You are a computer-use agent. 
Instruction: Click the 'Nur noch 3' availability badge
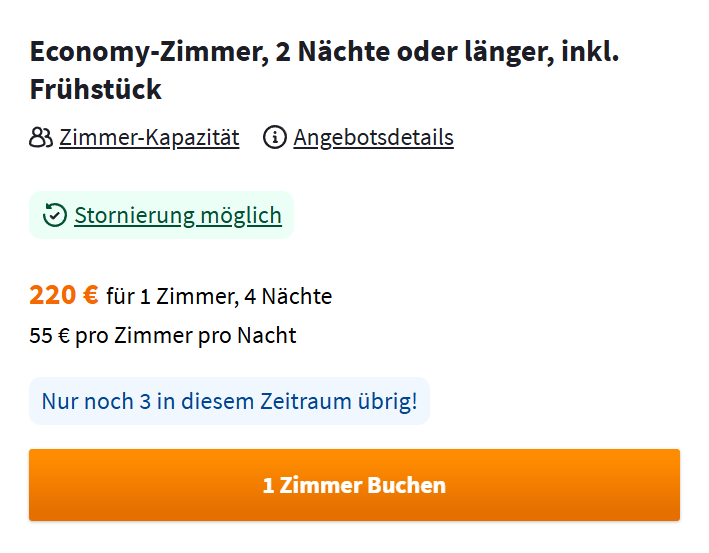(x=229, y=401)
